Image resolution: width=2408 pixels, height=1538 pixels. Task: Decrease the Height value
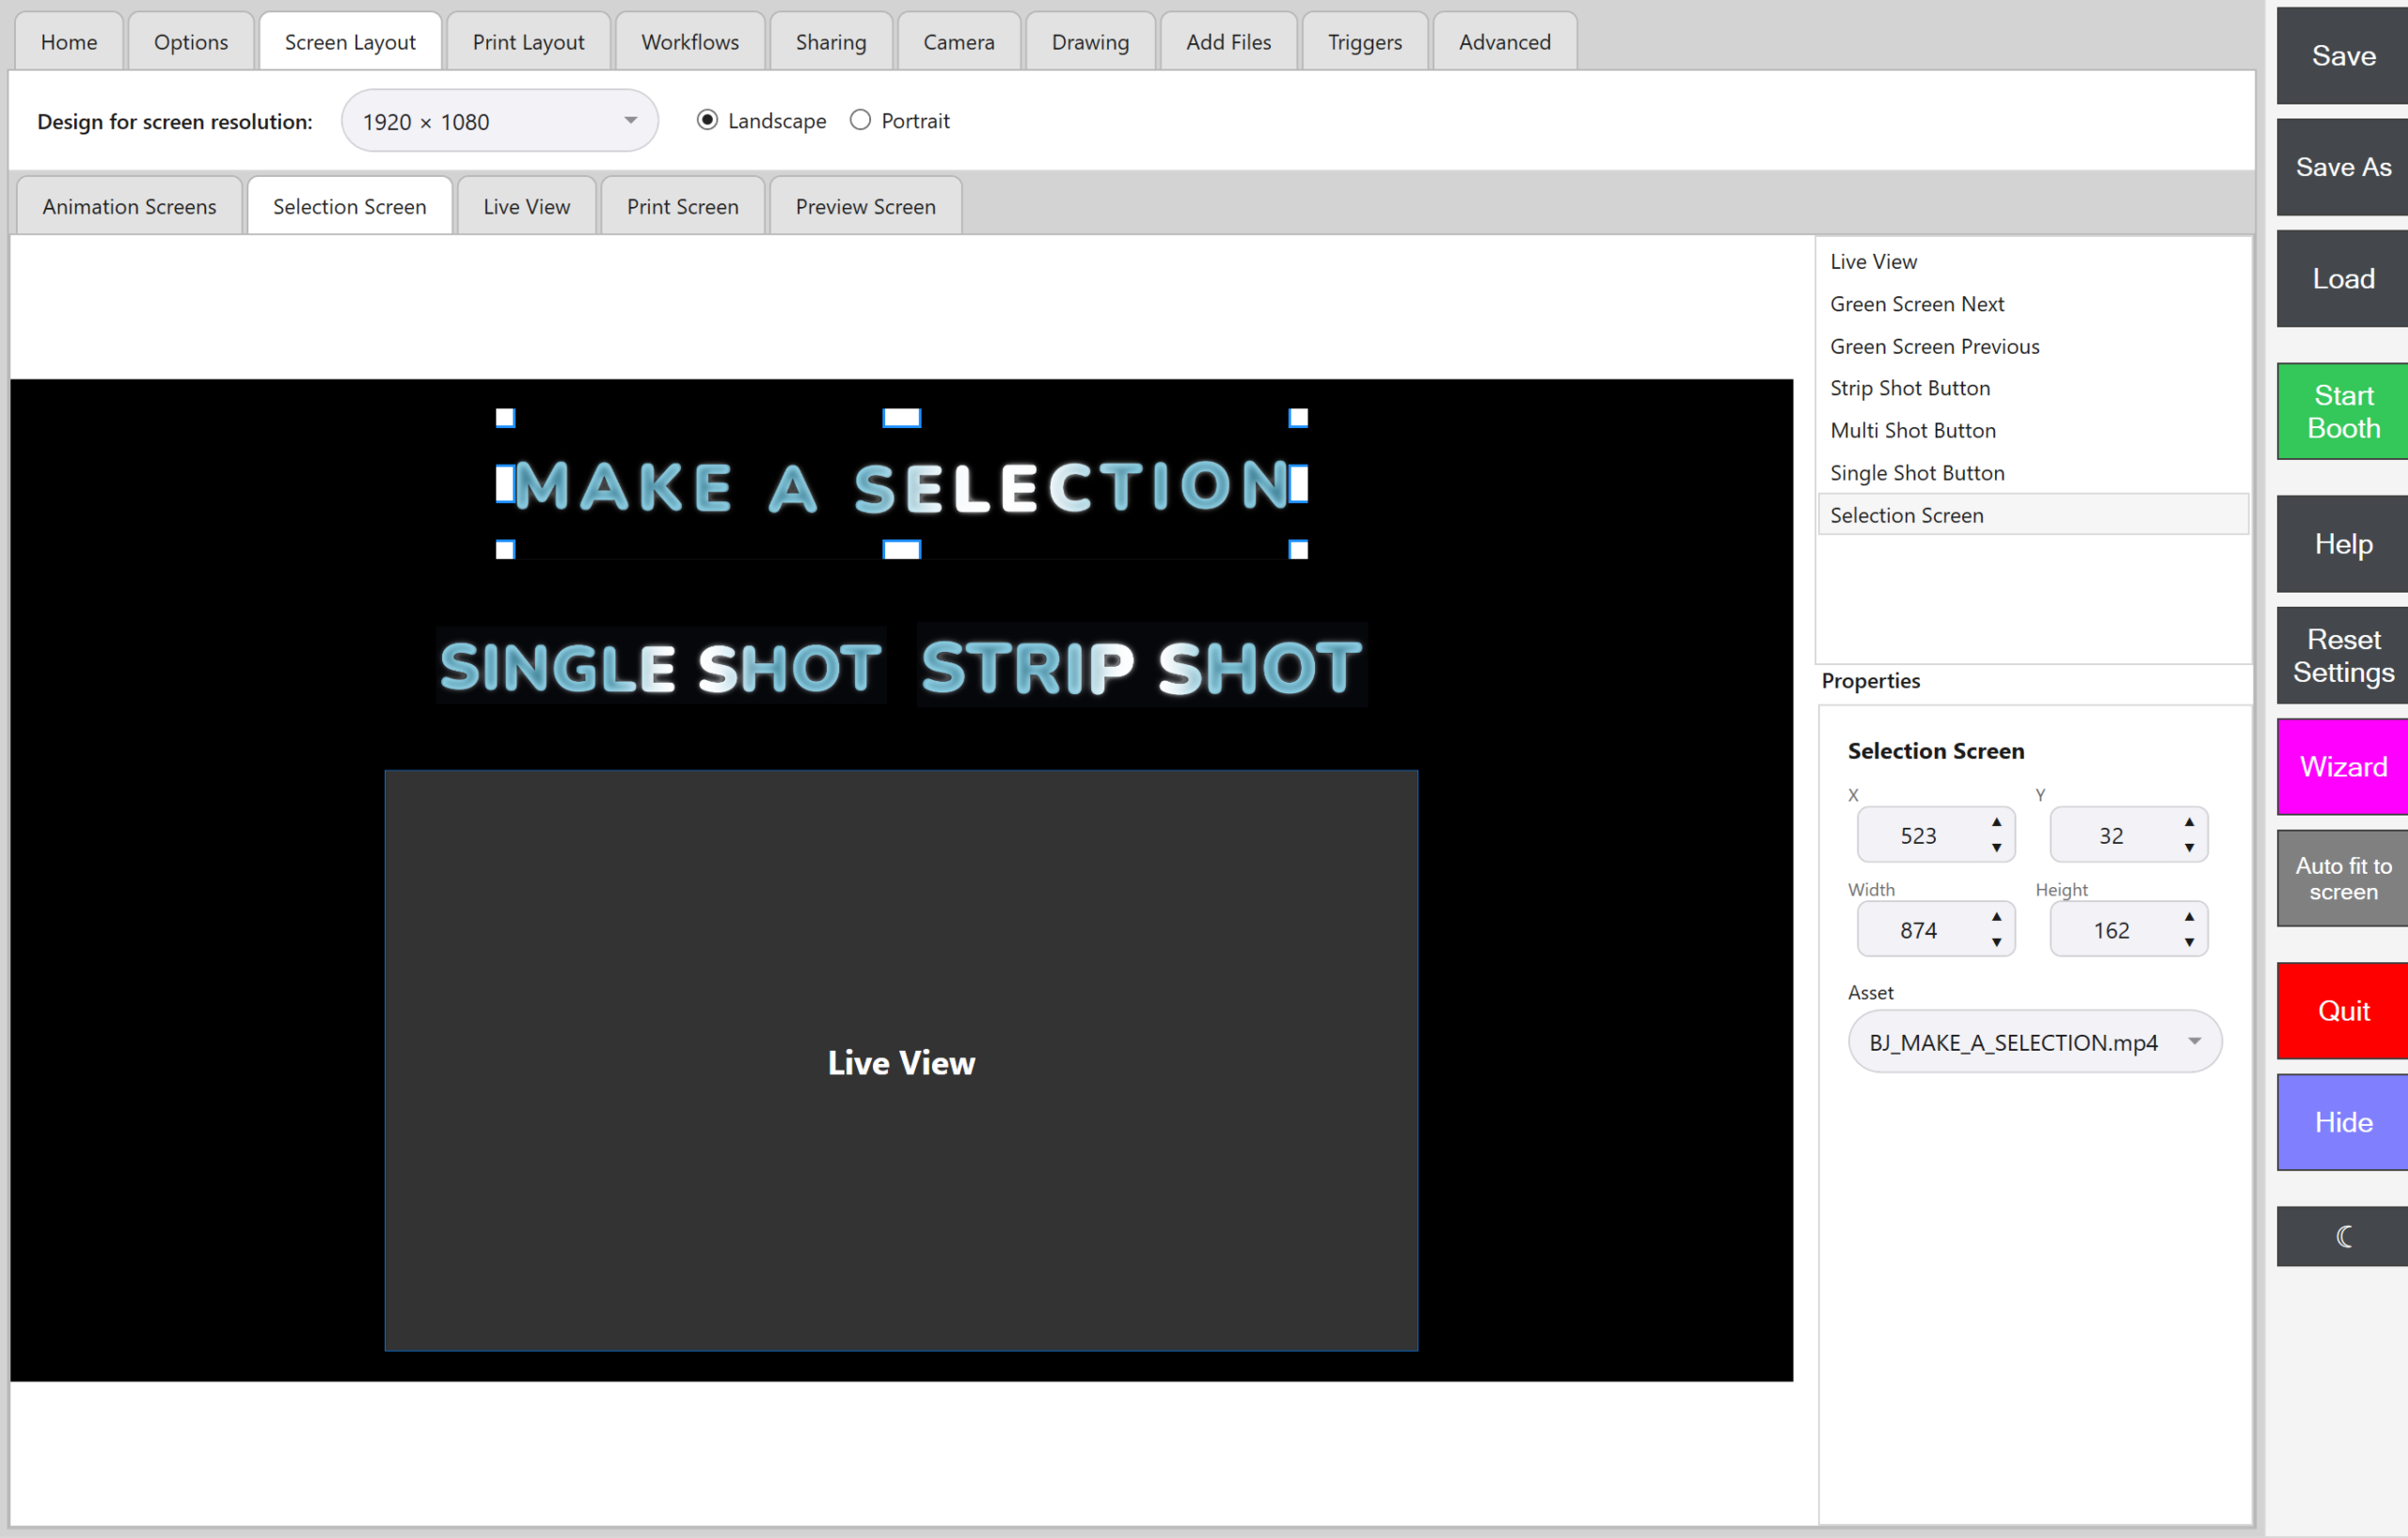[2189, 943]
